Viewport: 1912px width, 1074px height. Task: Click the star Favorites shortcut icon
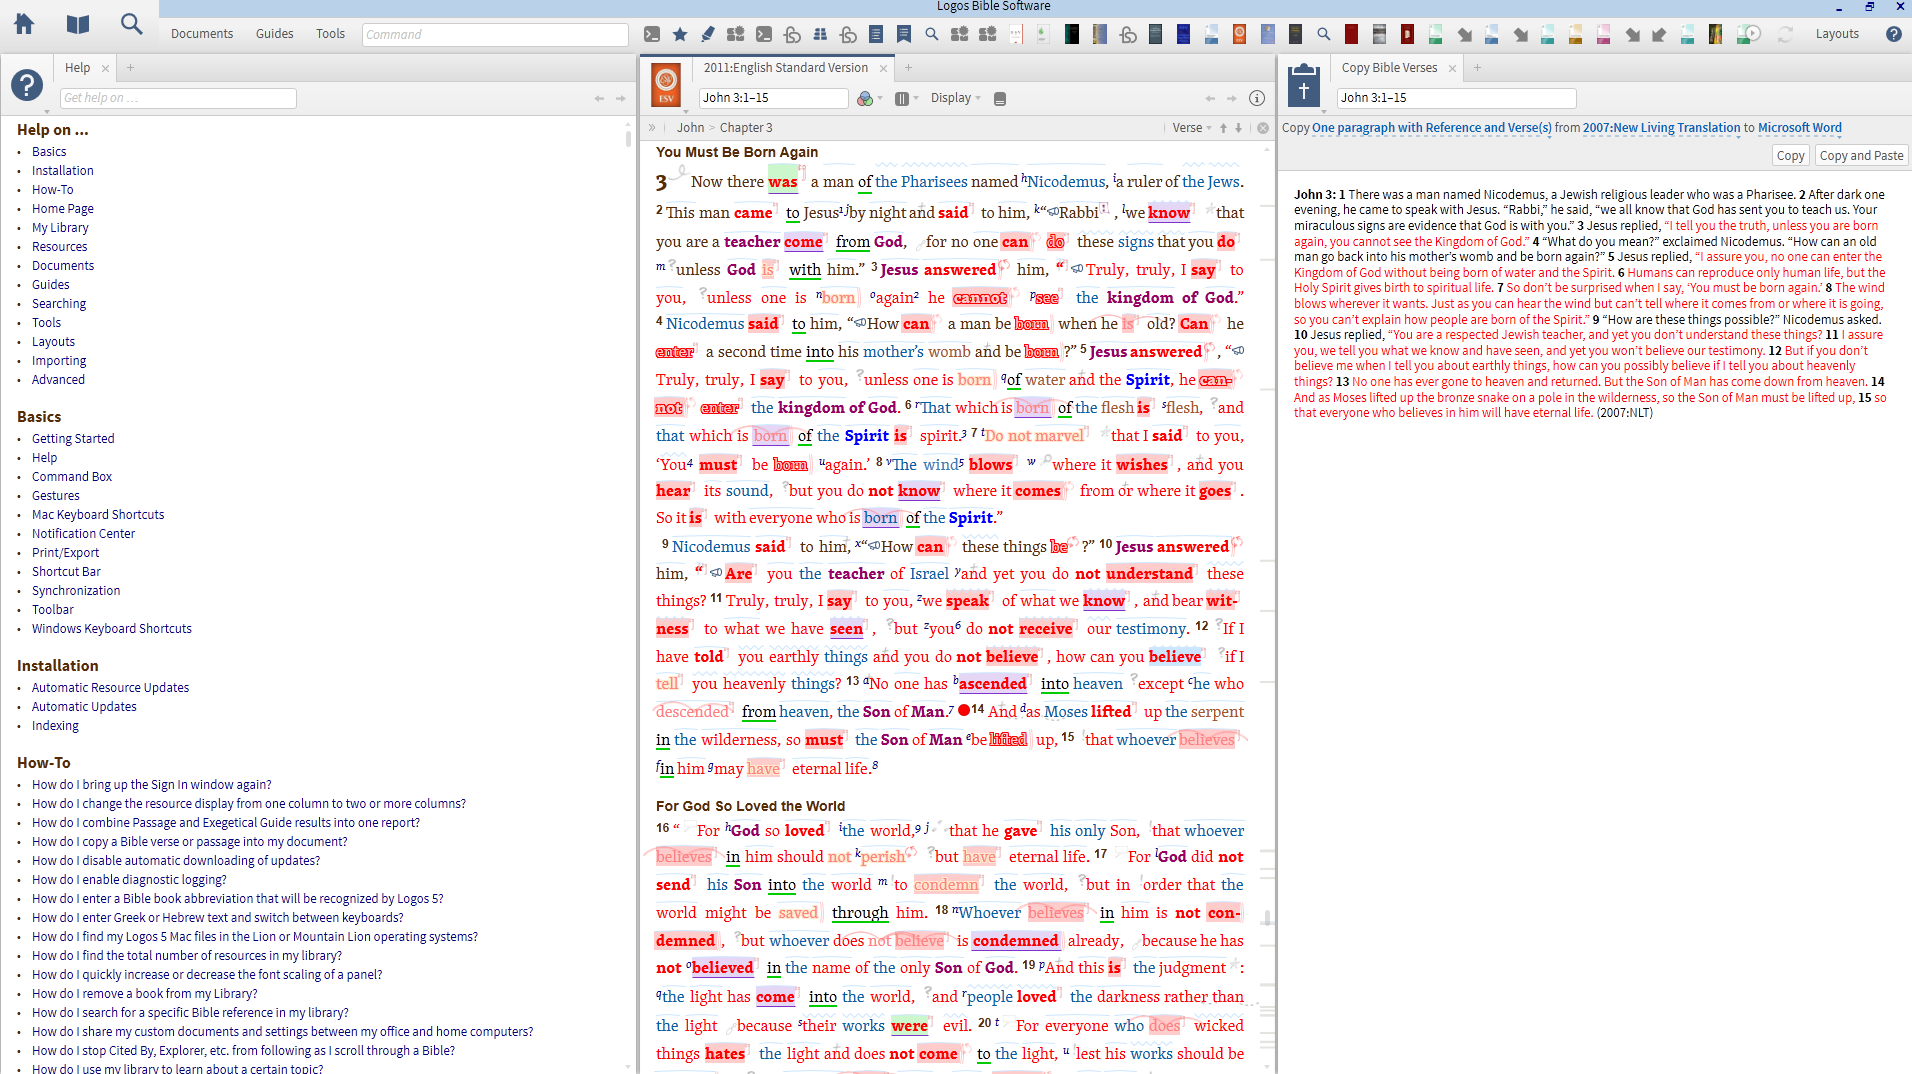point(680,35)
